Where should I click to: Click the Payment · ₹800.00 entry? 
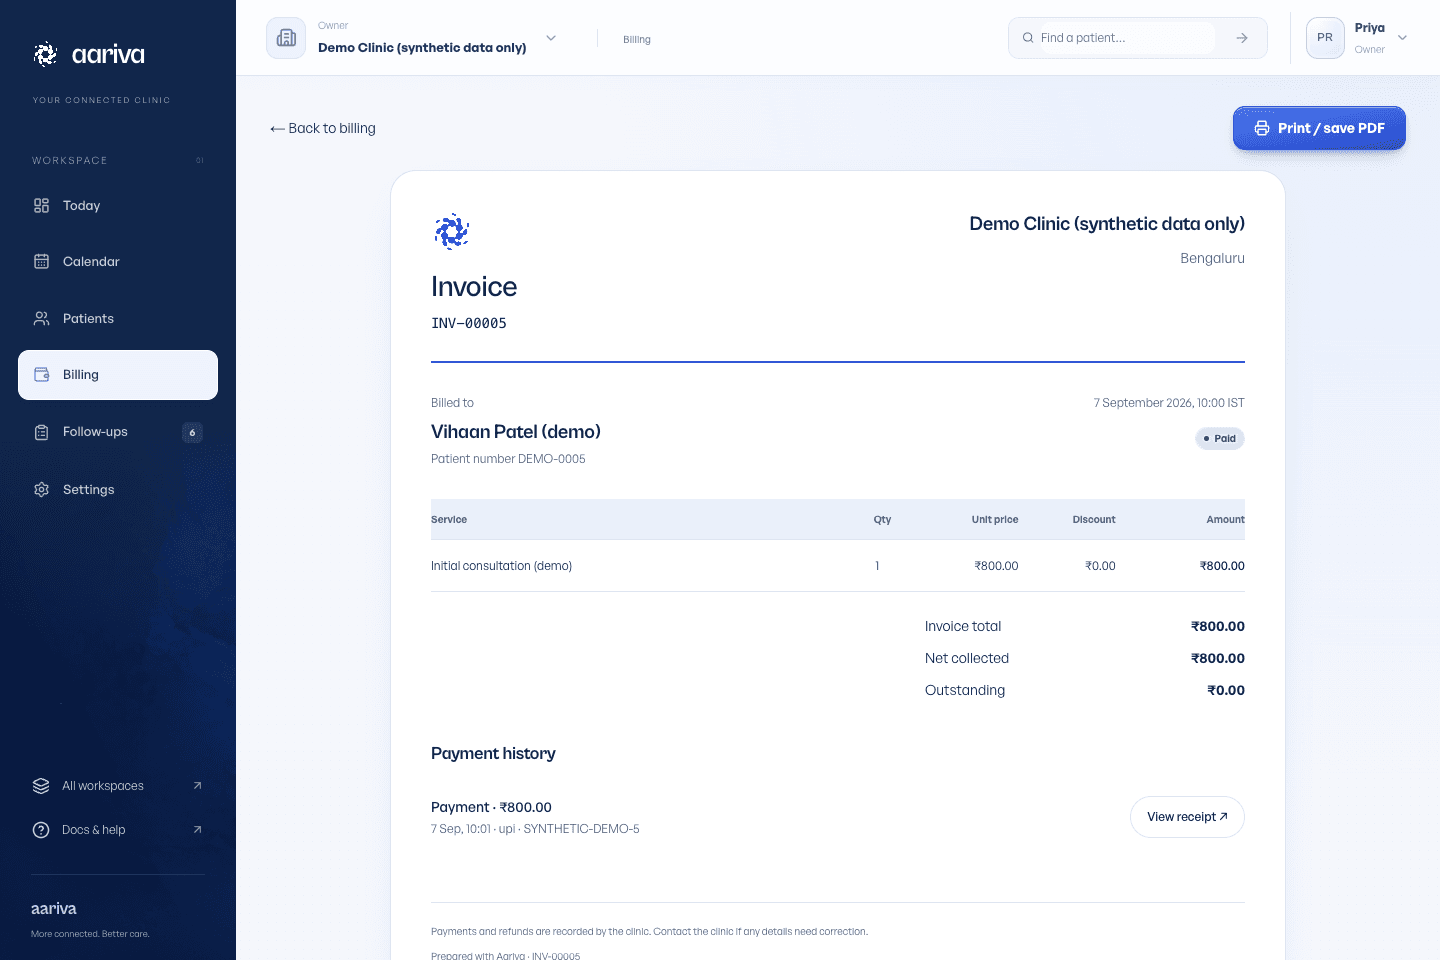tap(491, 807)
